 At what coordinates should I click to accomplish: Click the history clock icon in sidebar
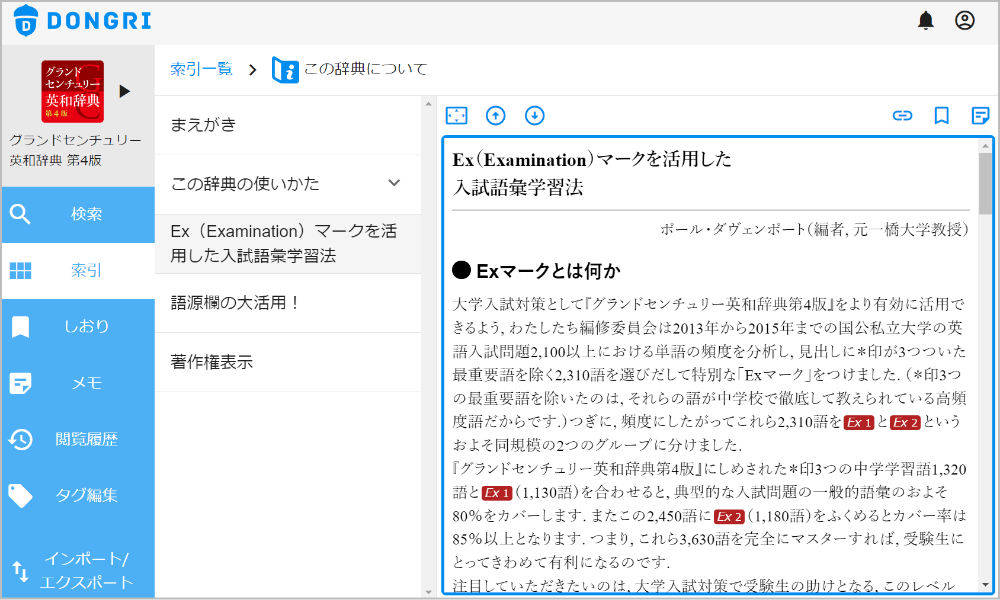20,439
